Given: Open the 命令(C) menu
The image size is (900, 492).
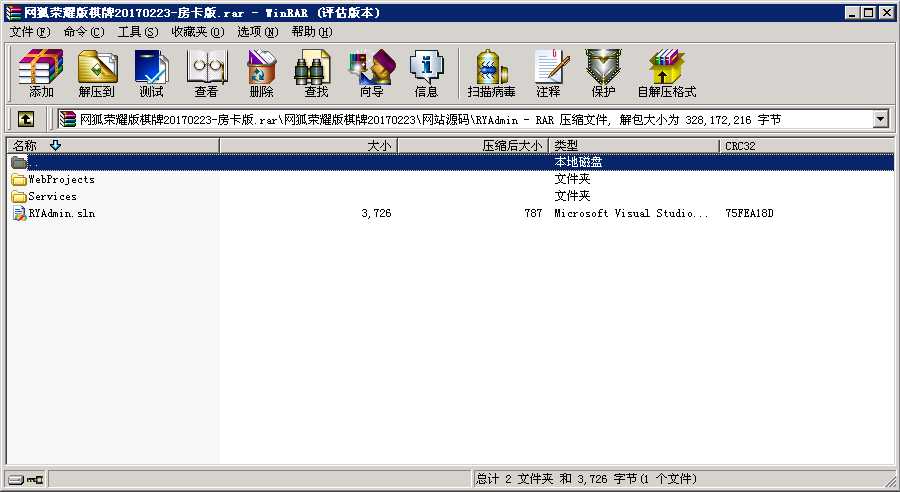Looking at the screenshot, I should click(x=84, y=32).
